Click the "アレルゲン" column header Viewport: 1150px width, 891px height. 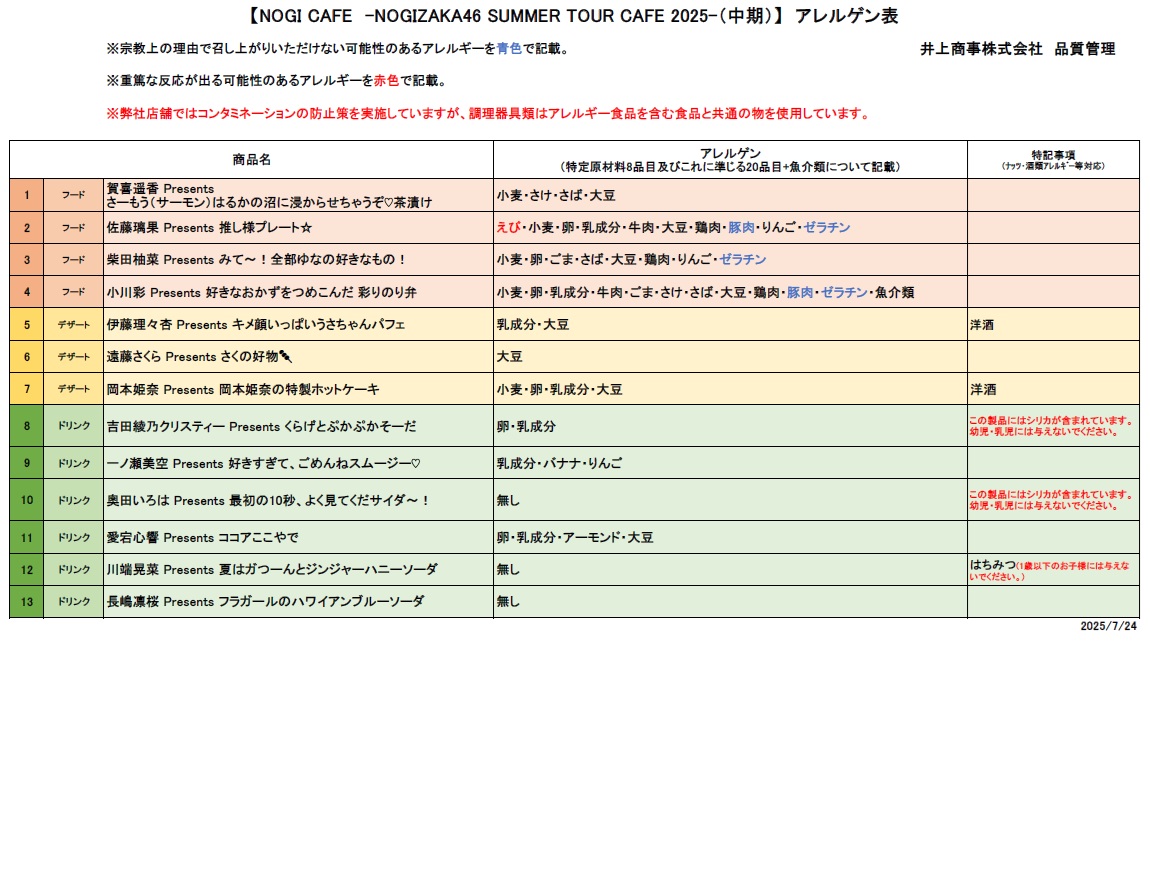coord(730,159)
